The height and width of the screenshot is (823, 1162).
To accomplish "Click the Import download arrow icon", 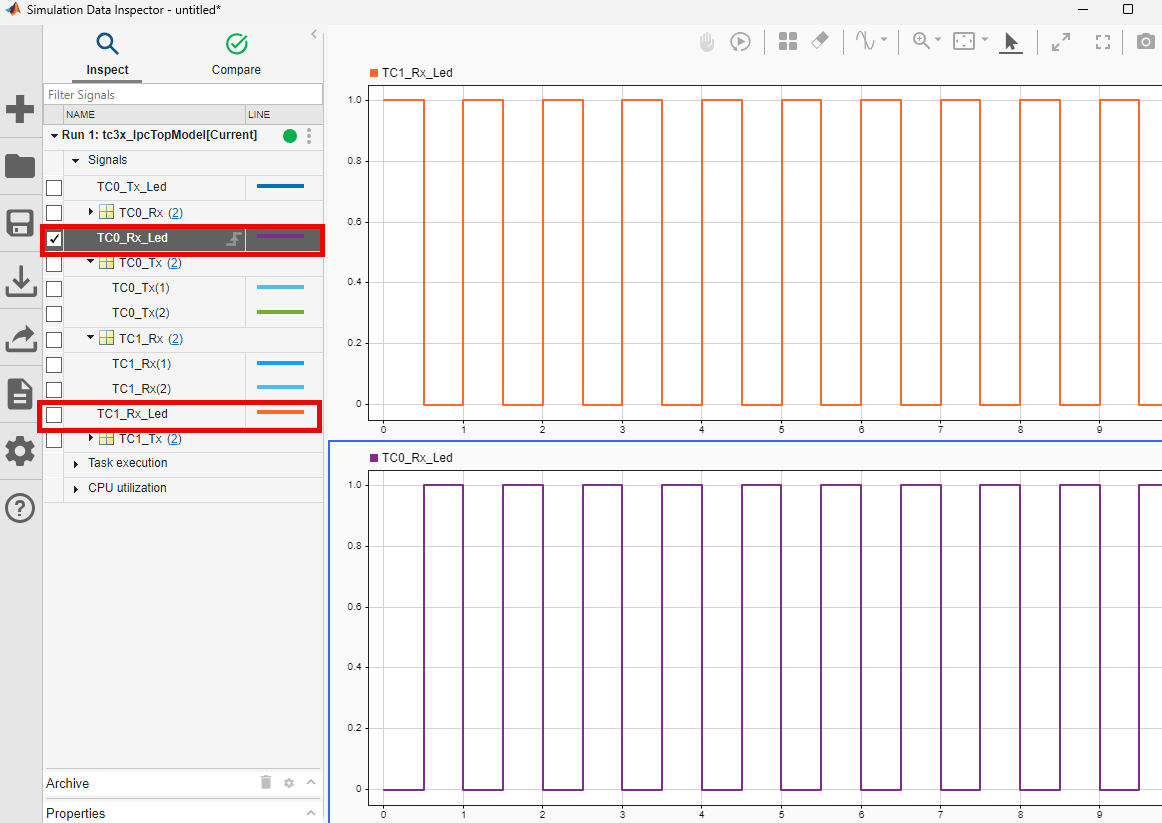I will [x=20, y=281].
